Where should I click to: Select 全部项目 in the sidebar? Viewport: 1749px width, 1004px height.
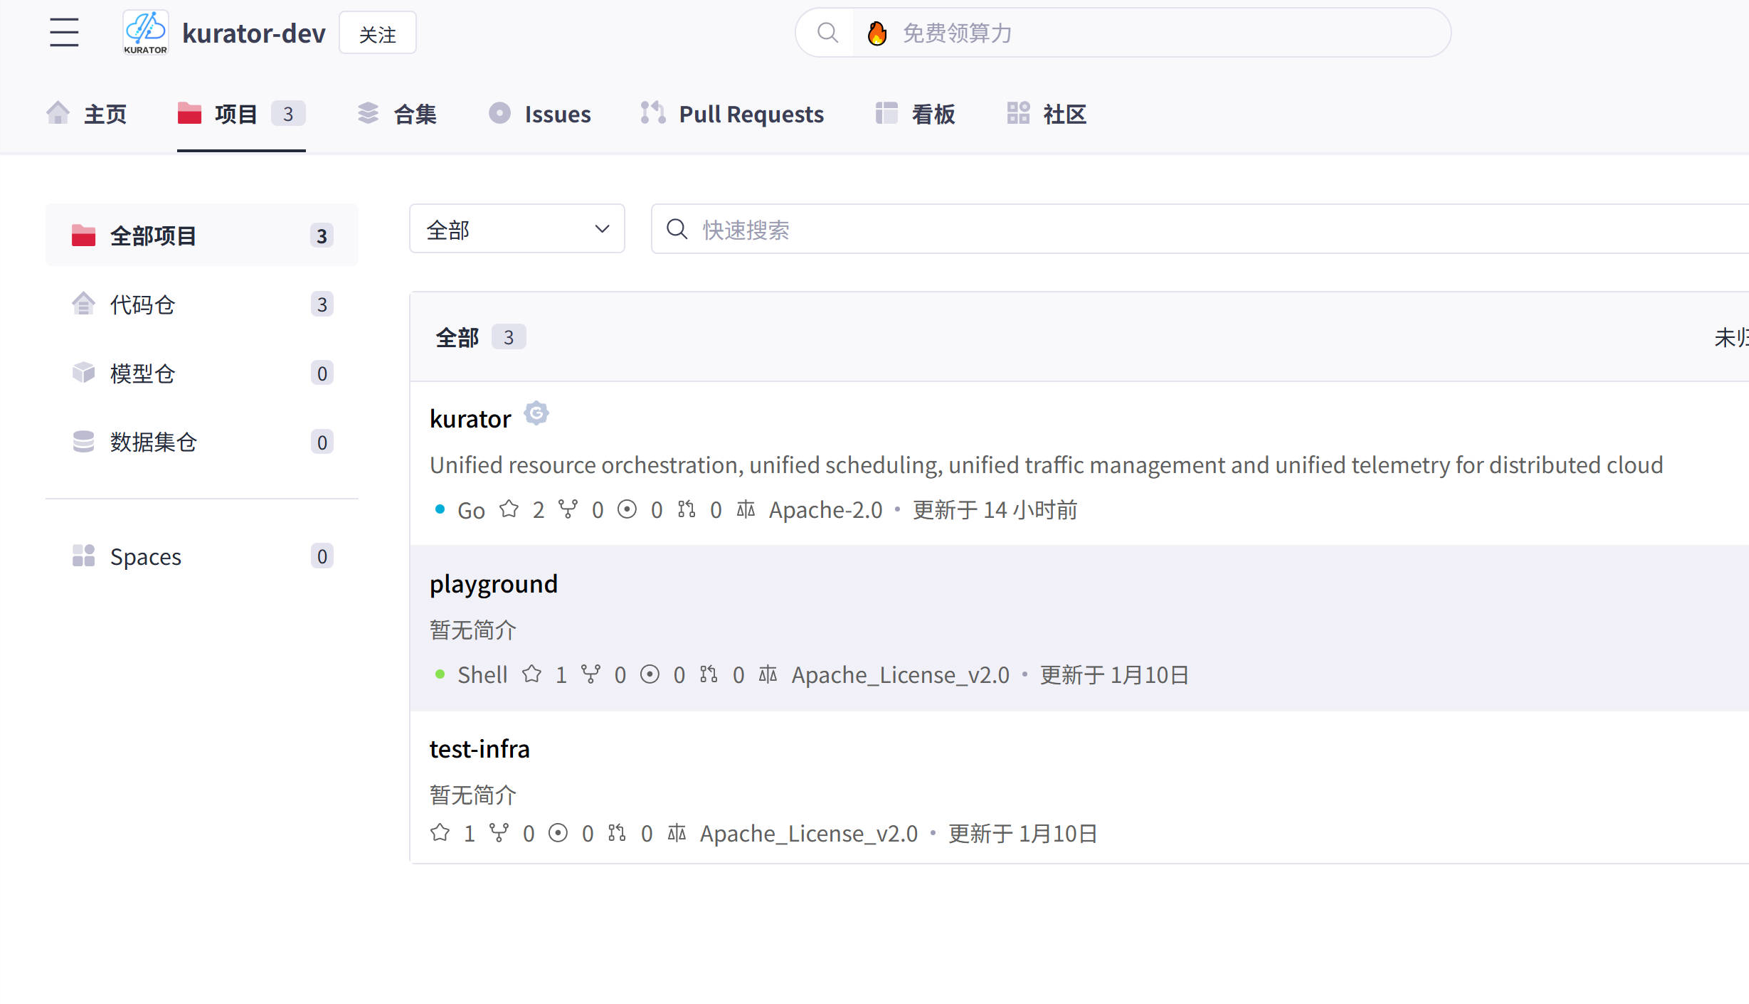(x=202, y=235)
